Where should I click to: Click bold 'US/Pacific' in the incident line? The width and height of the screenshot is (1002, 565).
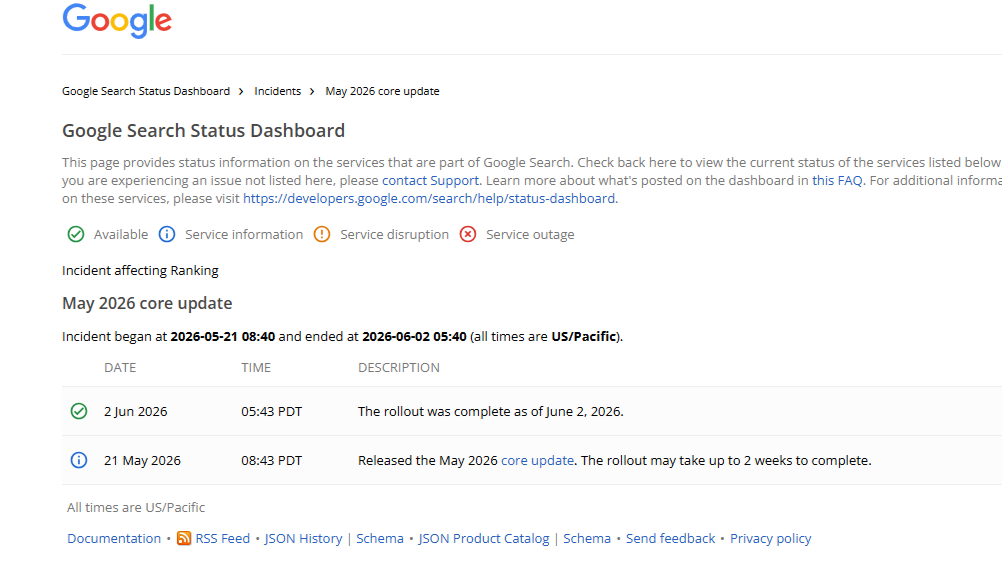(583, 336)
